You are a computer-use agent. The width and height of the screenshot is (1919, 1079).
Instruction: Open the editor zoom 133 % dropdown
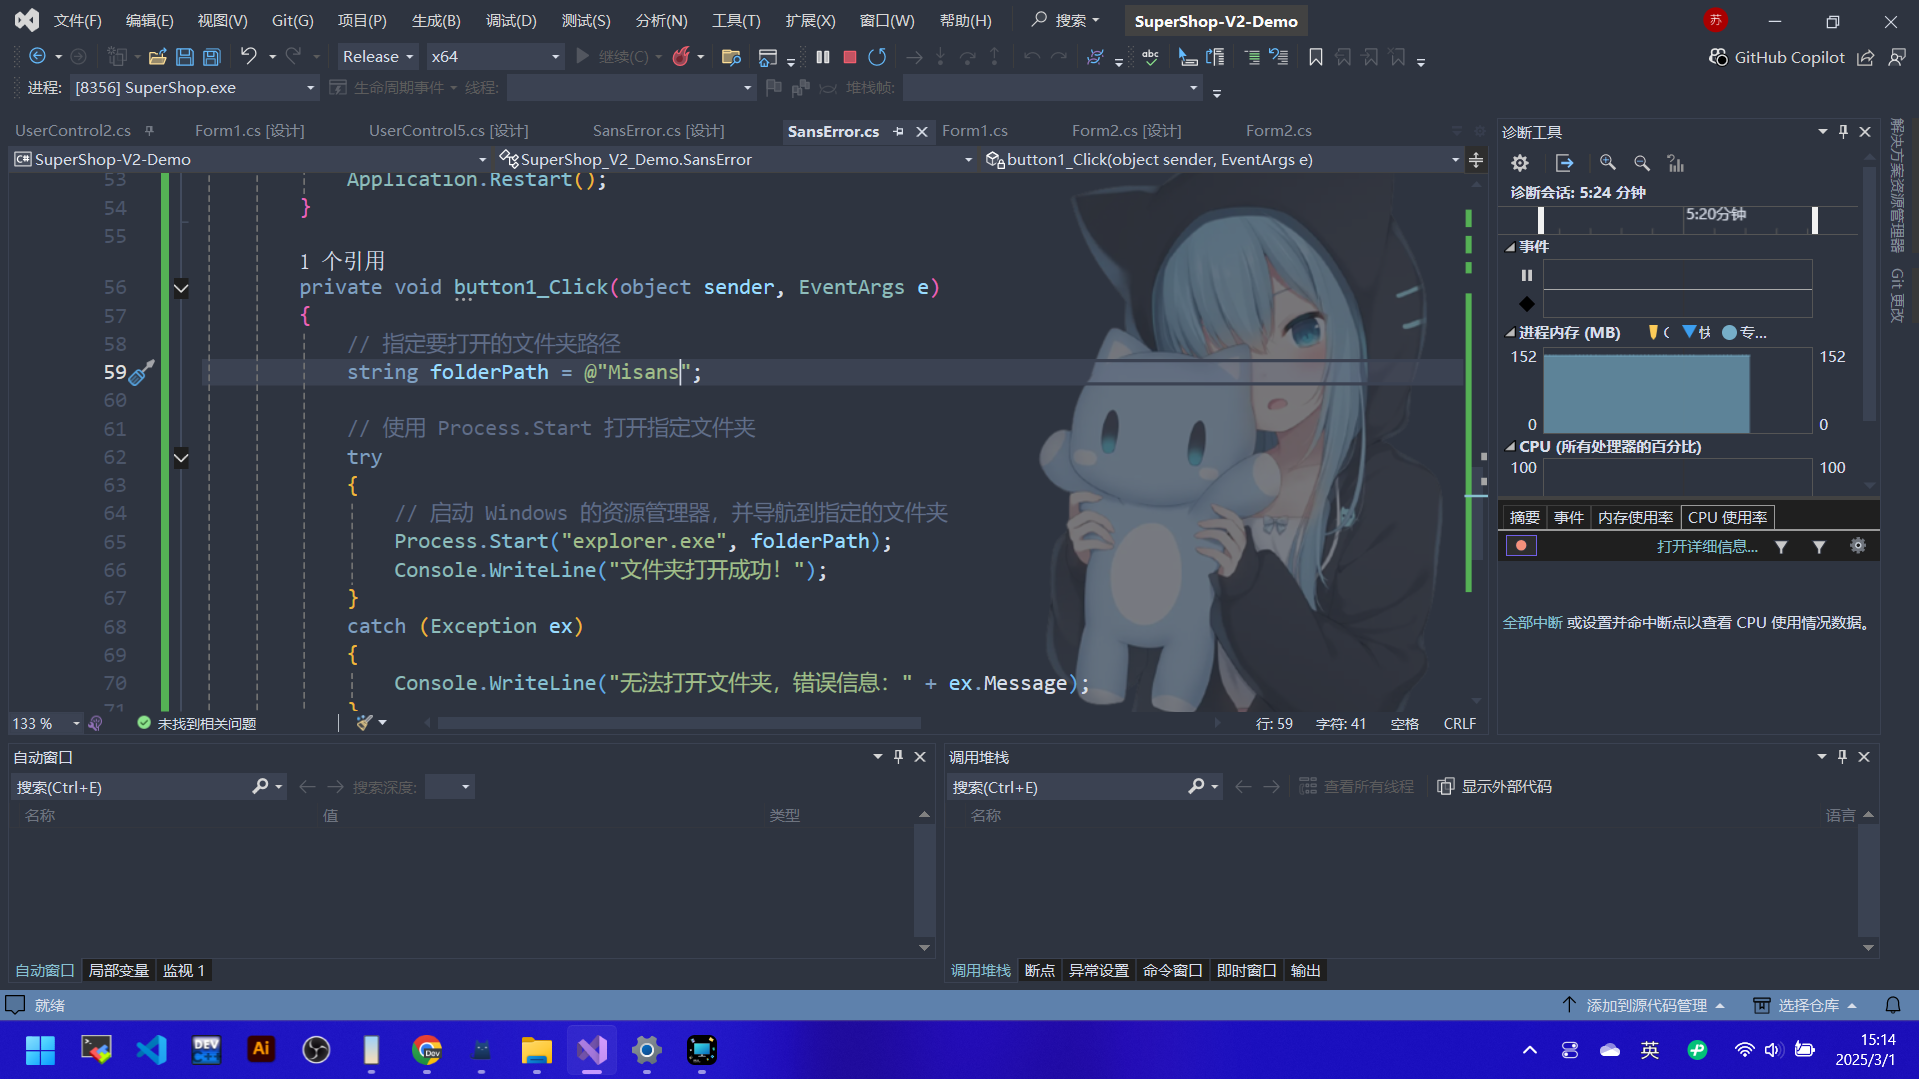click(x=46, y=723)
